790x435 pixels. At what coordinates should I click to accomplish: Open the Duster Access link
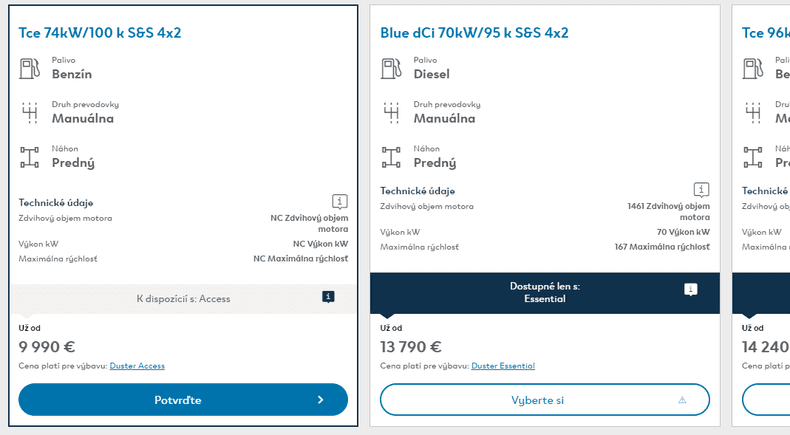click(x=137, y=366)
